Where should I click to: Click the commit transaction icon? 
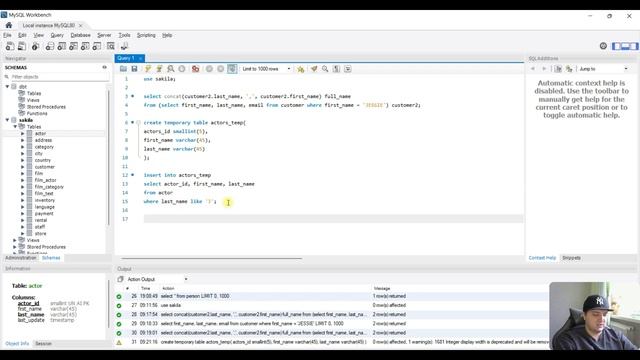coord(209,69)
